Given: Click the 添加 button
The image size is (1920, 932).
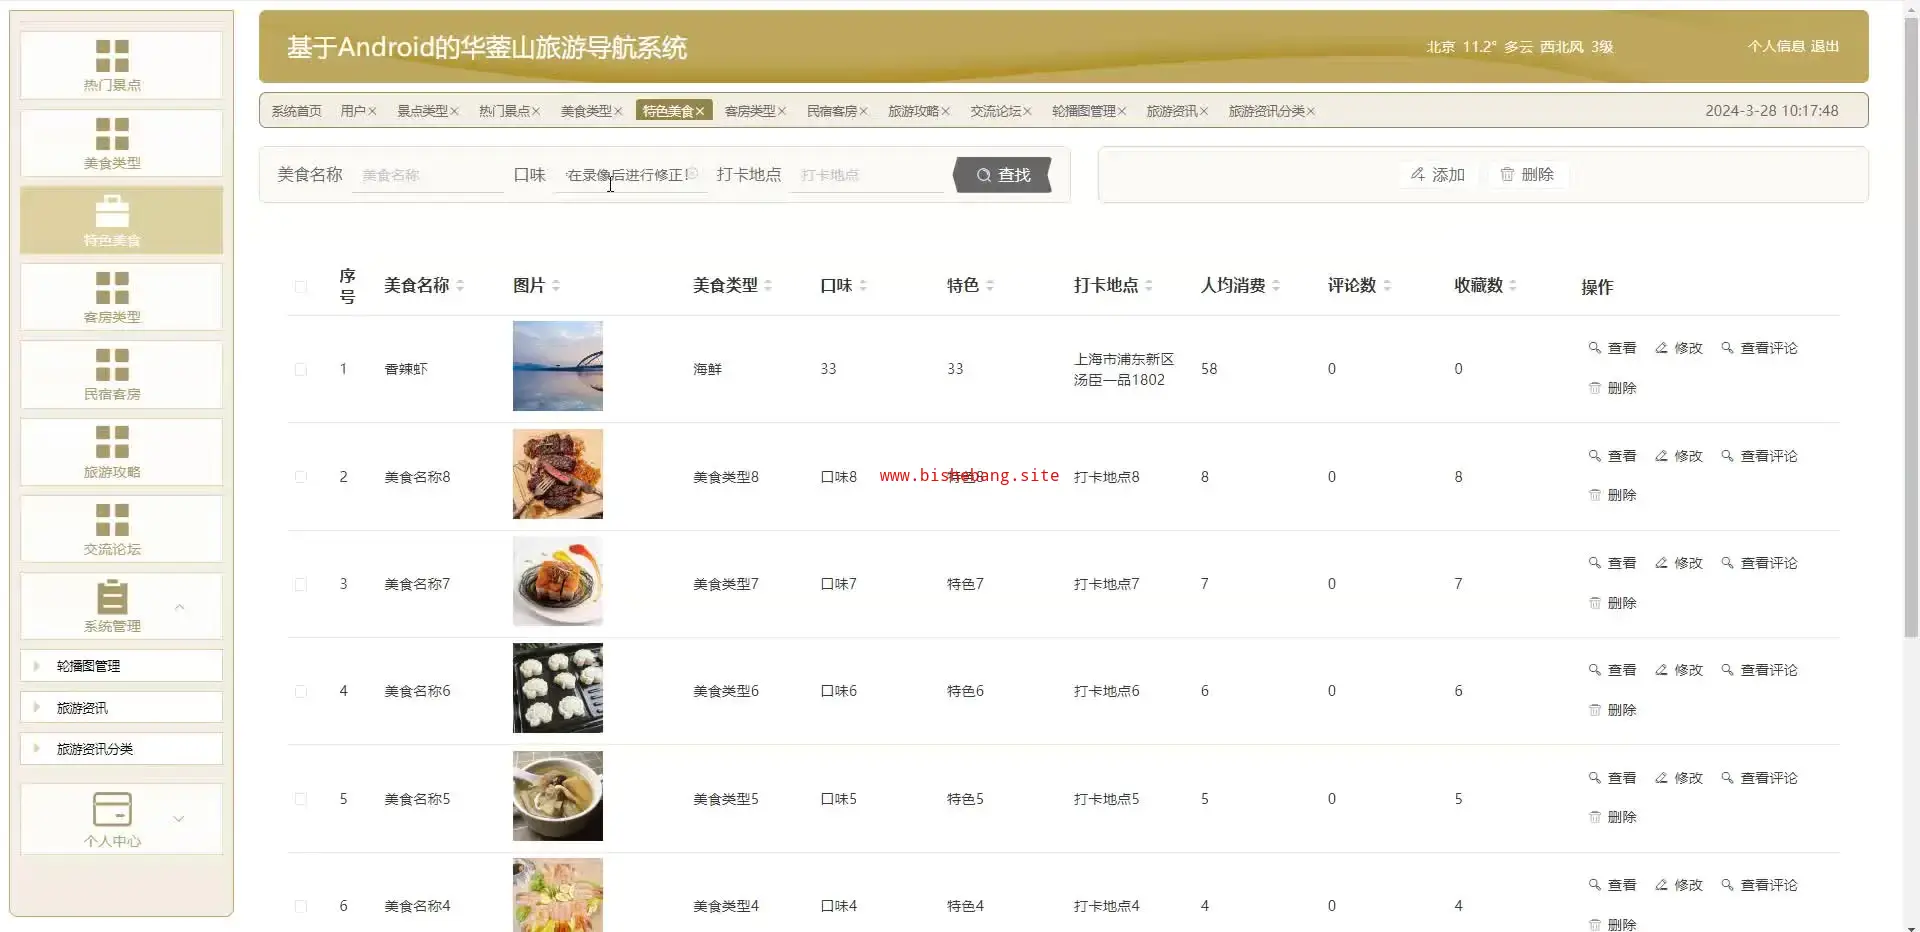Looking at the screenshot, I should [x=1438, y=175].
